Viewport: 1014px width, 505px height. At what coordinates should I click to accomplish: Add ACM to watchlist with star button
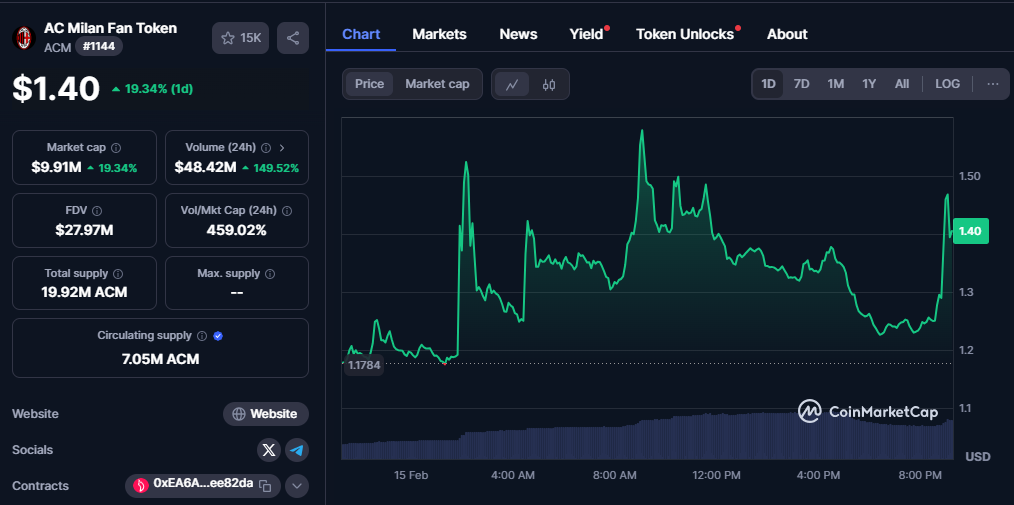click(240, 38)
